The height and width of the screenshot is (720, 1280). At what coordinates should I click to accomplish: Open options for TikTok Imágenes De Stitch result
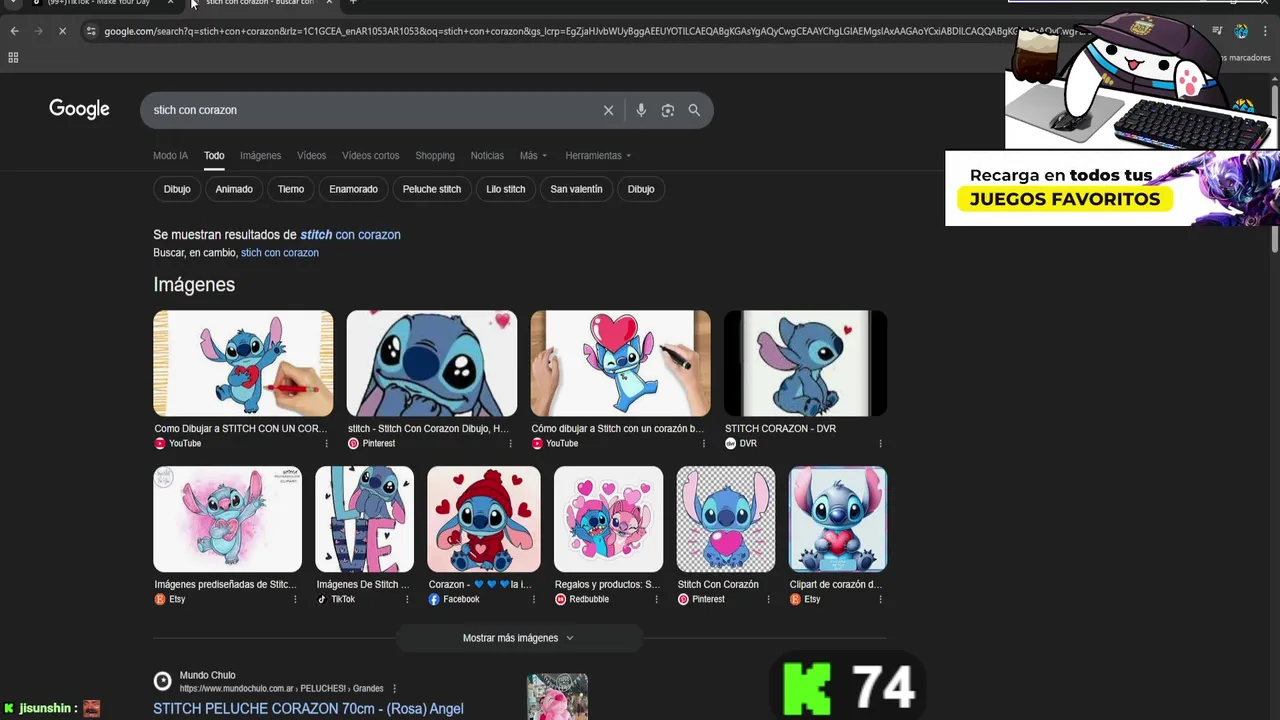coord(407,599)
